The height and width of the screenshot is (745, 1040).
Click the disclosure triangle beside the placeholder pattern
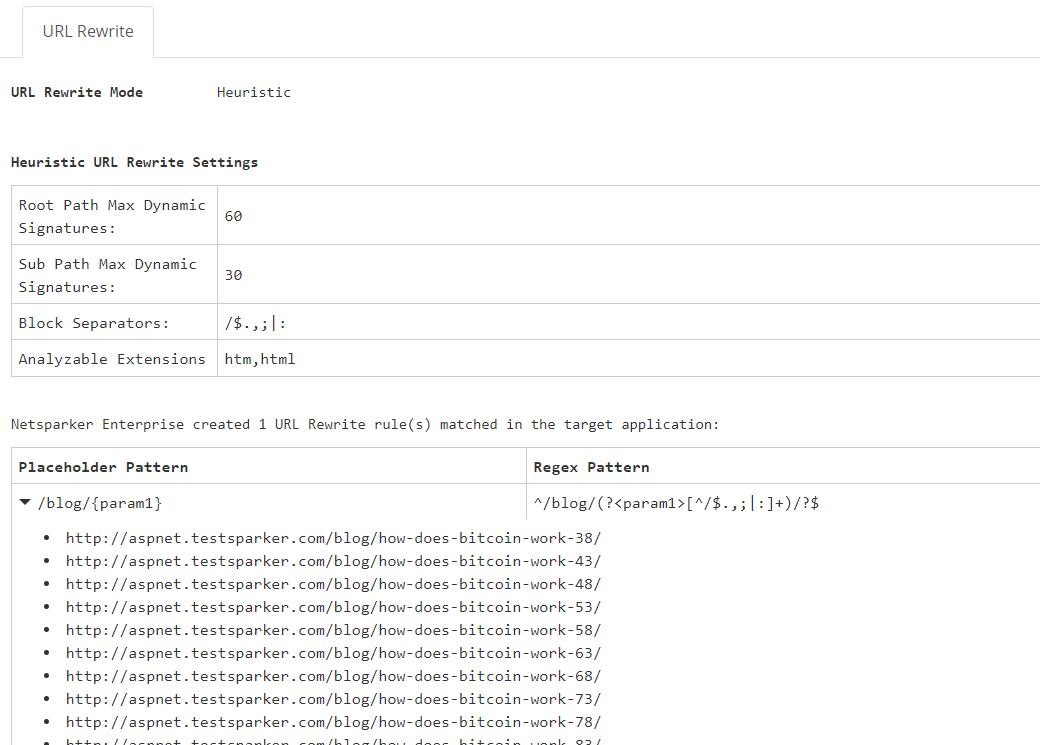tap(25, 502)
